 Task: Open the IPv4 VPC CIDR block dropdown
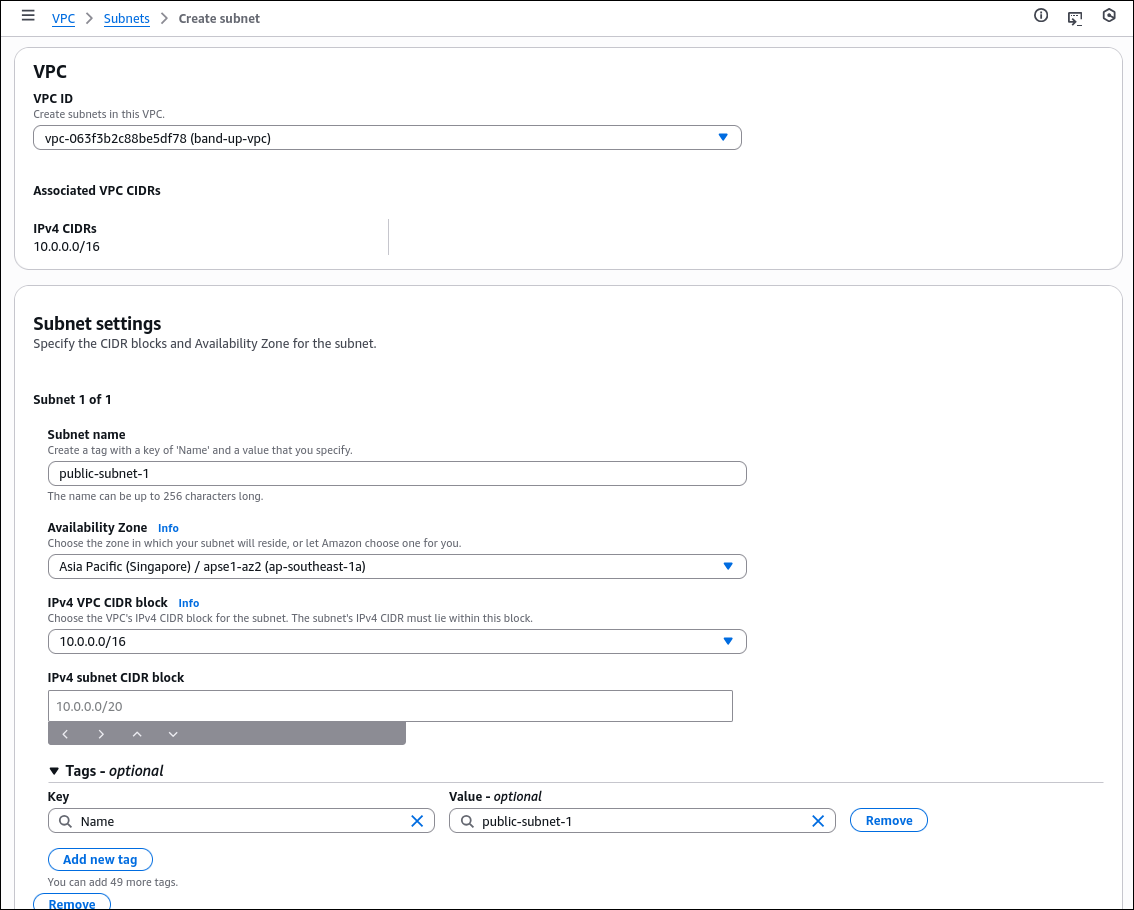pos(728,641)
